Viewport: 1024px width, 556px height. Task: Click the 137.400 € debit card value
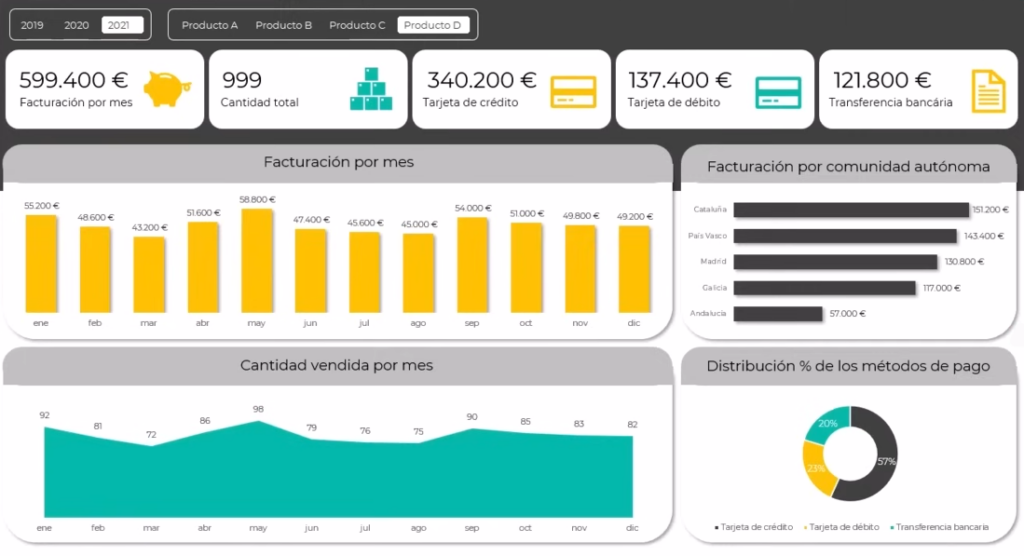point(679,80)
